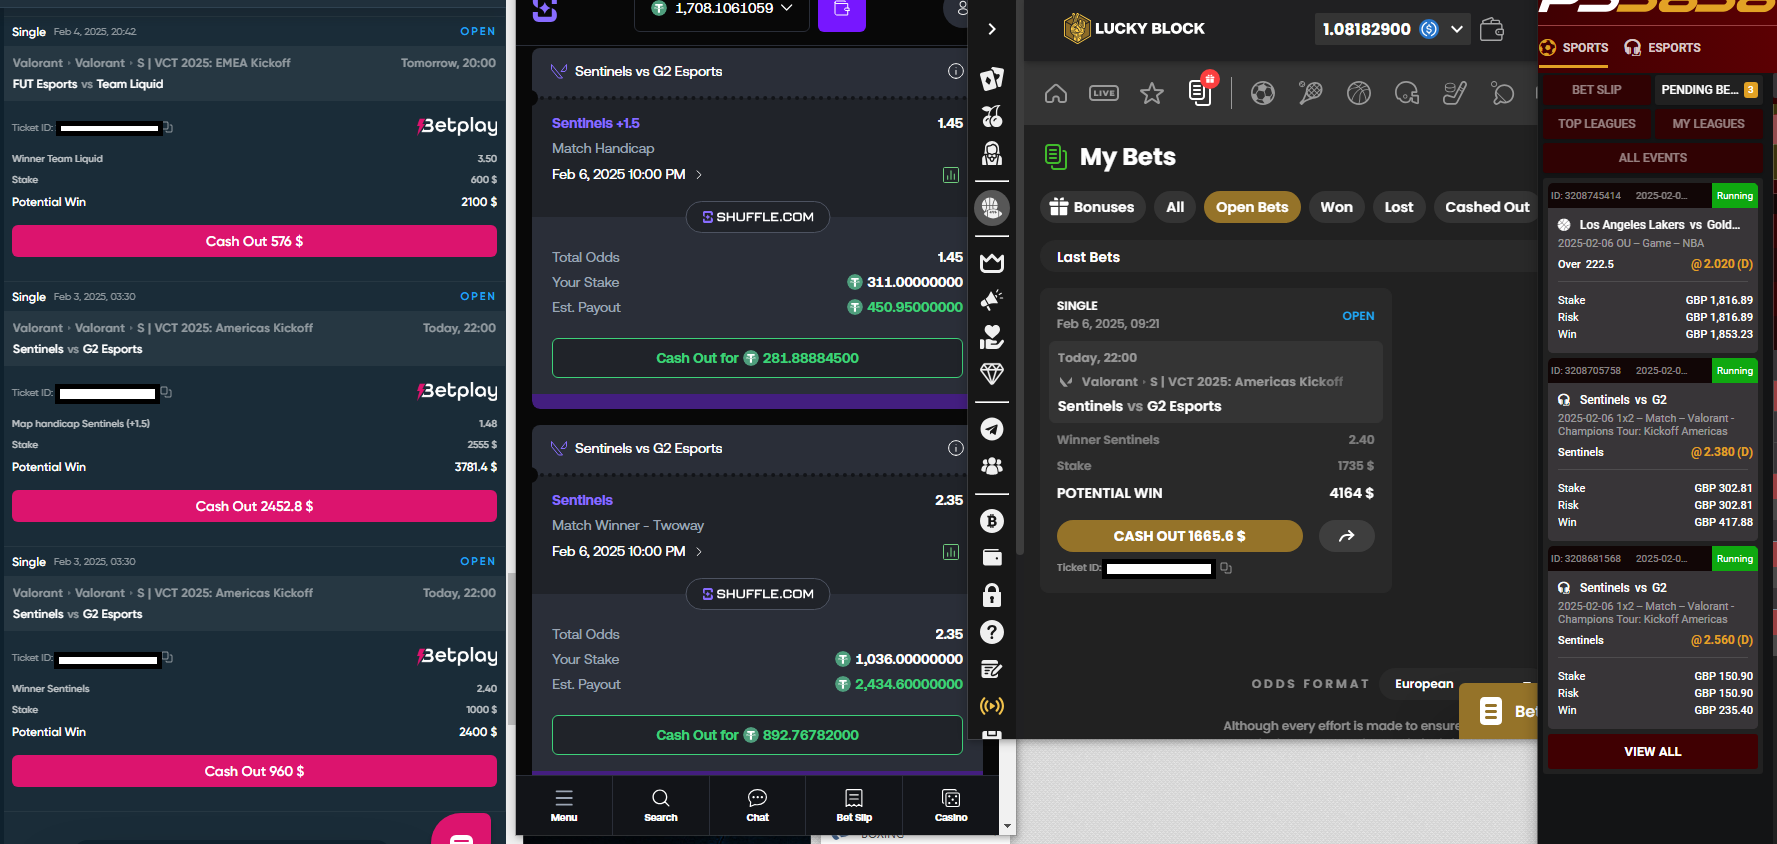Select the sportsbook ball icon in the sidebar

click(991, 208)
